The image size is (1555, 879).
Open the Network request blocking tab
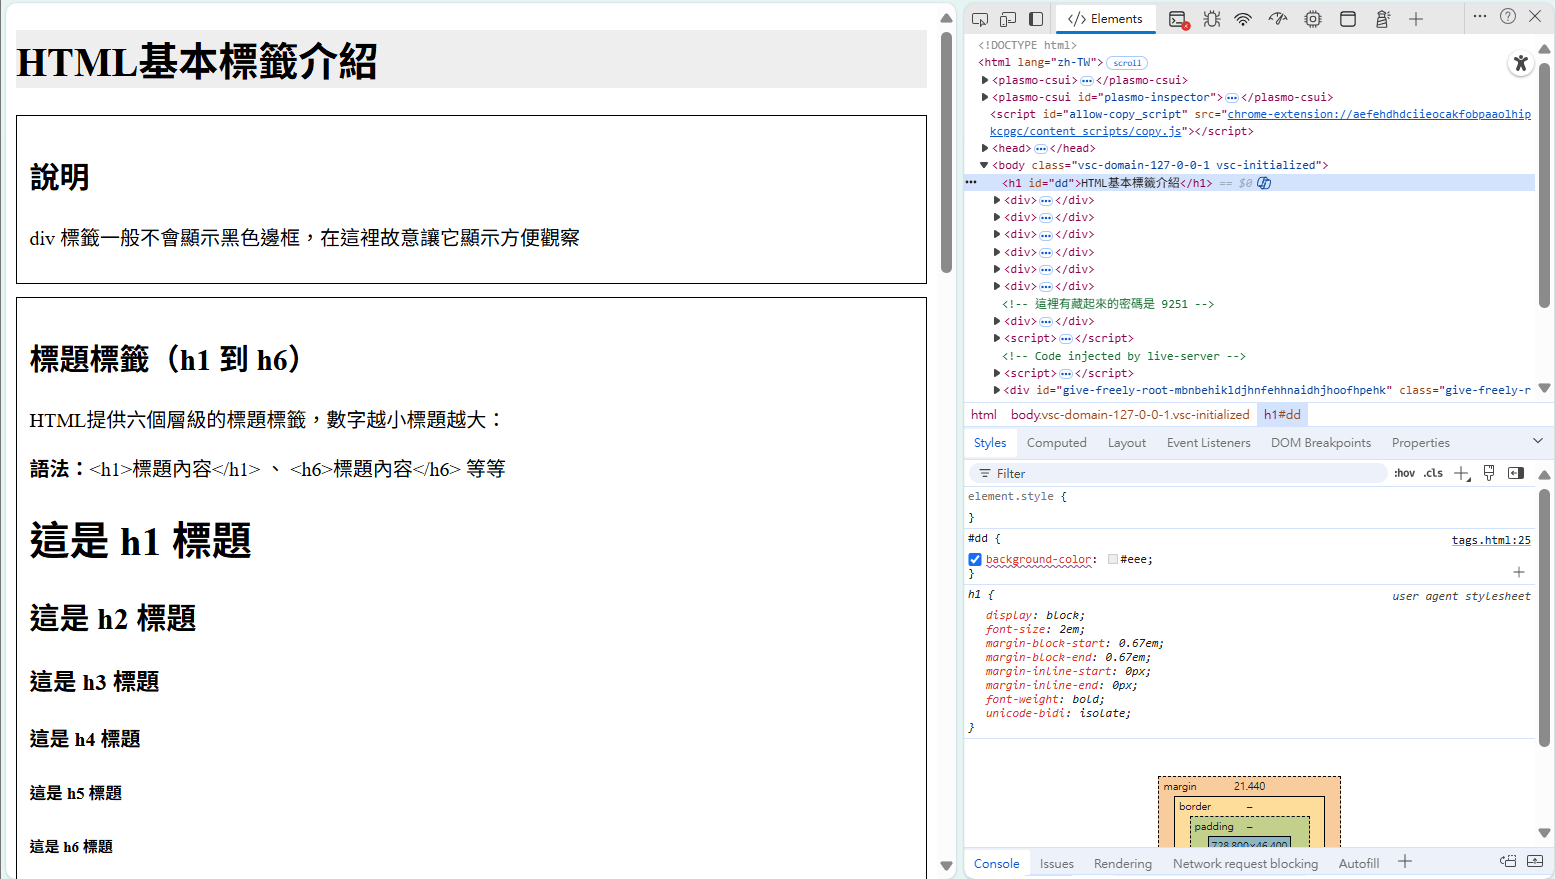tap(1245, 864)
